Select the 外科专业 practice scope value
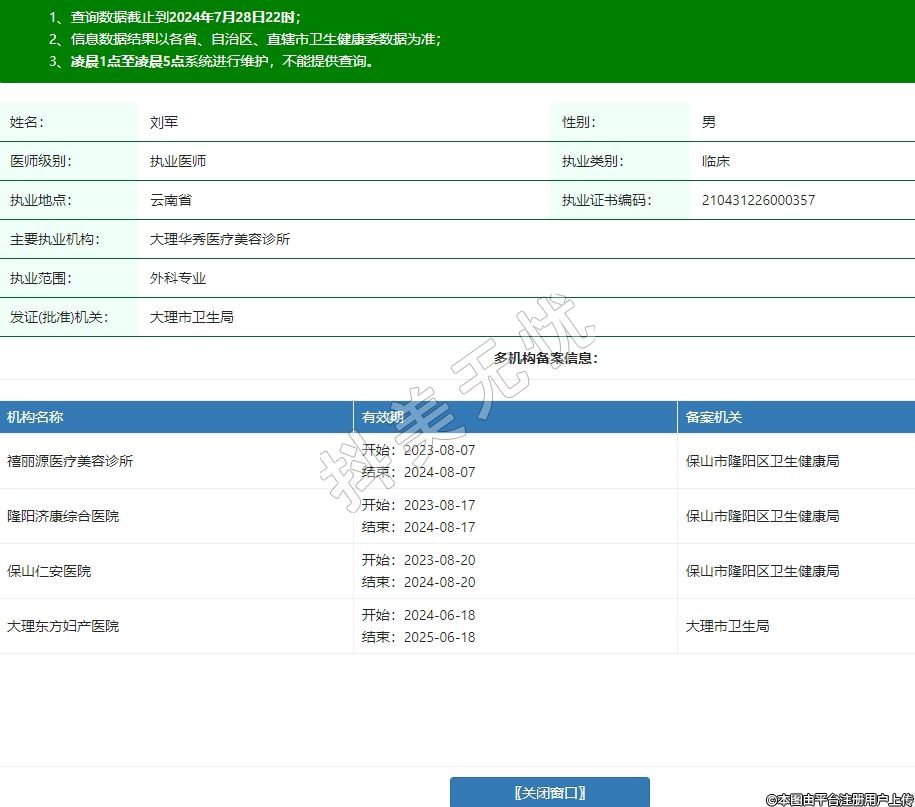915x807 pixels. click(x=178, y=279)
